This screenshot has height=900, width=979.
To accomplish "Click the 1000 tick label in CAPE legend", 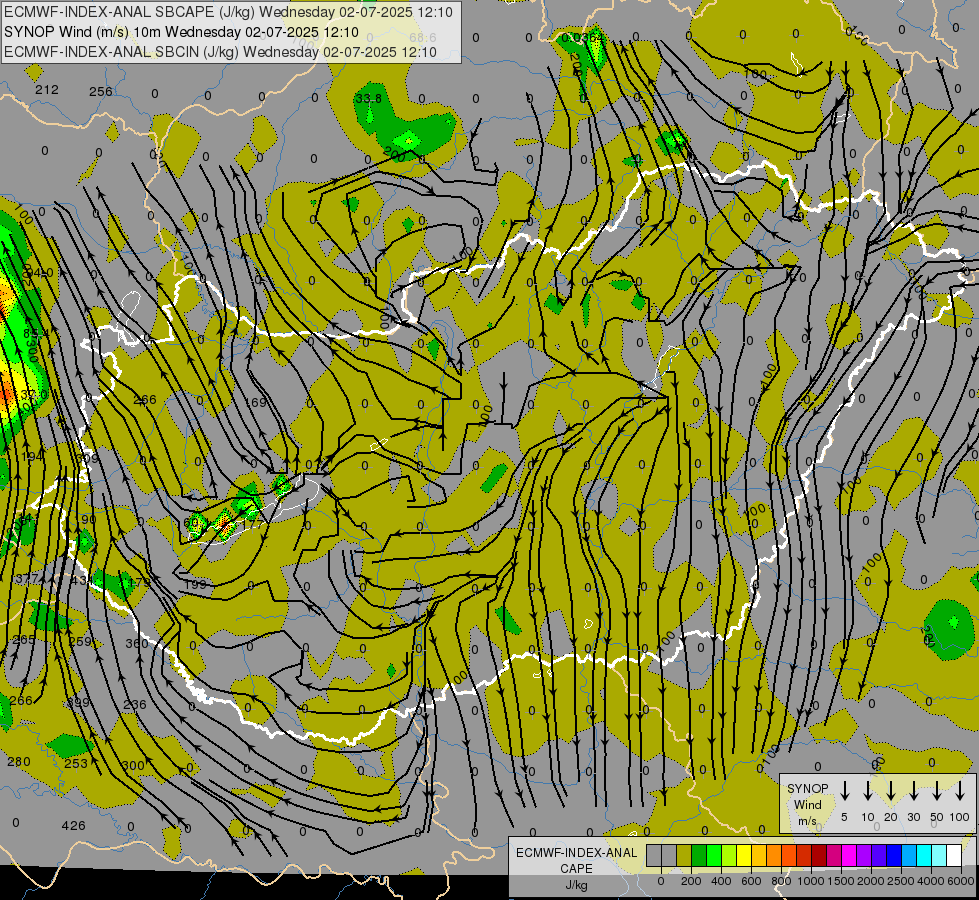I will pos(811,881).
